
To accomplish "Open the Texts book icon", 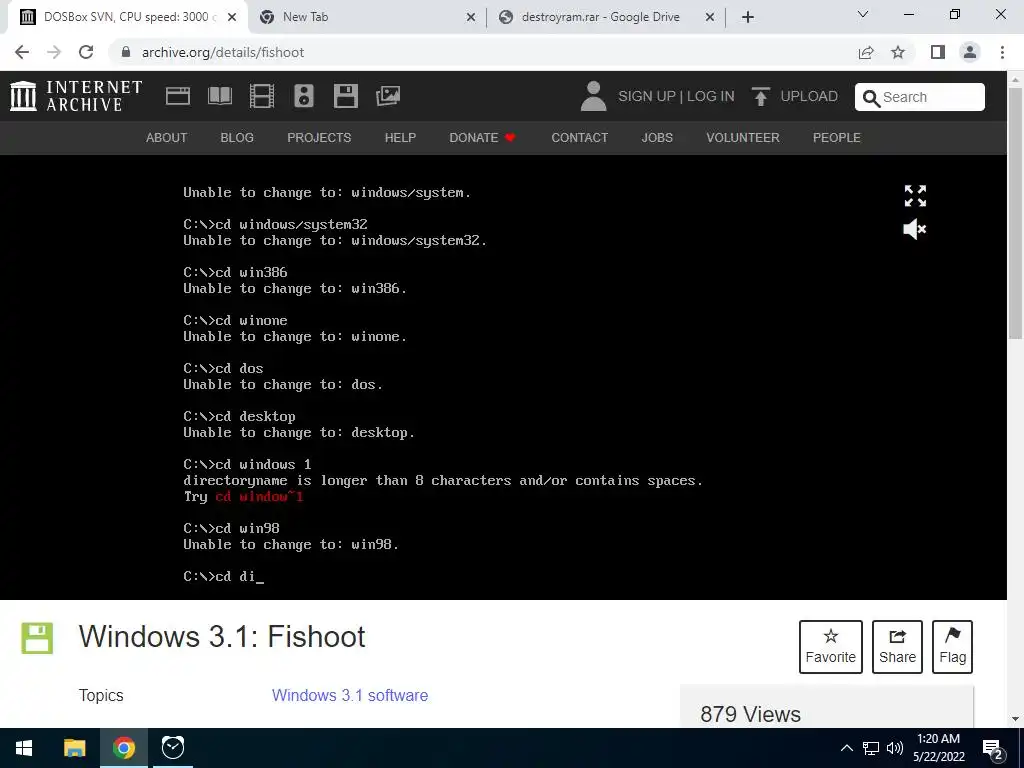I will pyautogui.click(x=220, y=96).
